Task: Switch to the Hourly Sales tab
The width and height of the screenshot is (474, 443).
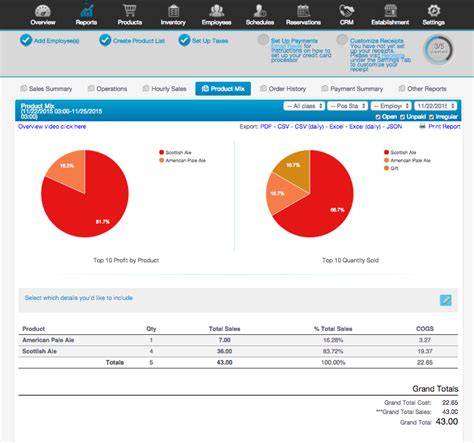Action: (x=164, y=89)
